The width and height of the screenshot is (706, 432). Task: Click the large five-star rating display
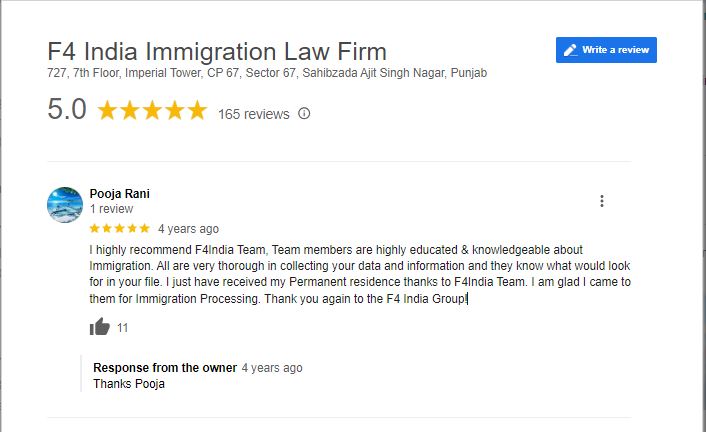(152, 110)
